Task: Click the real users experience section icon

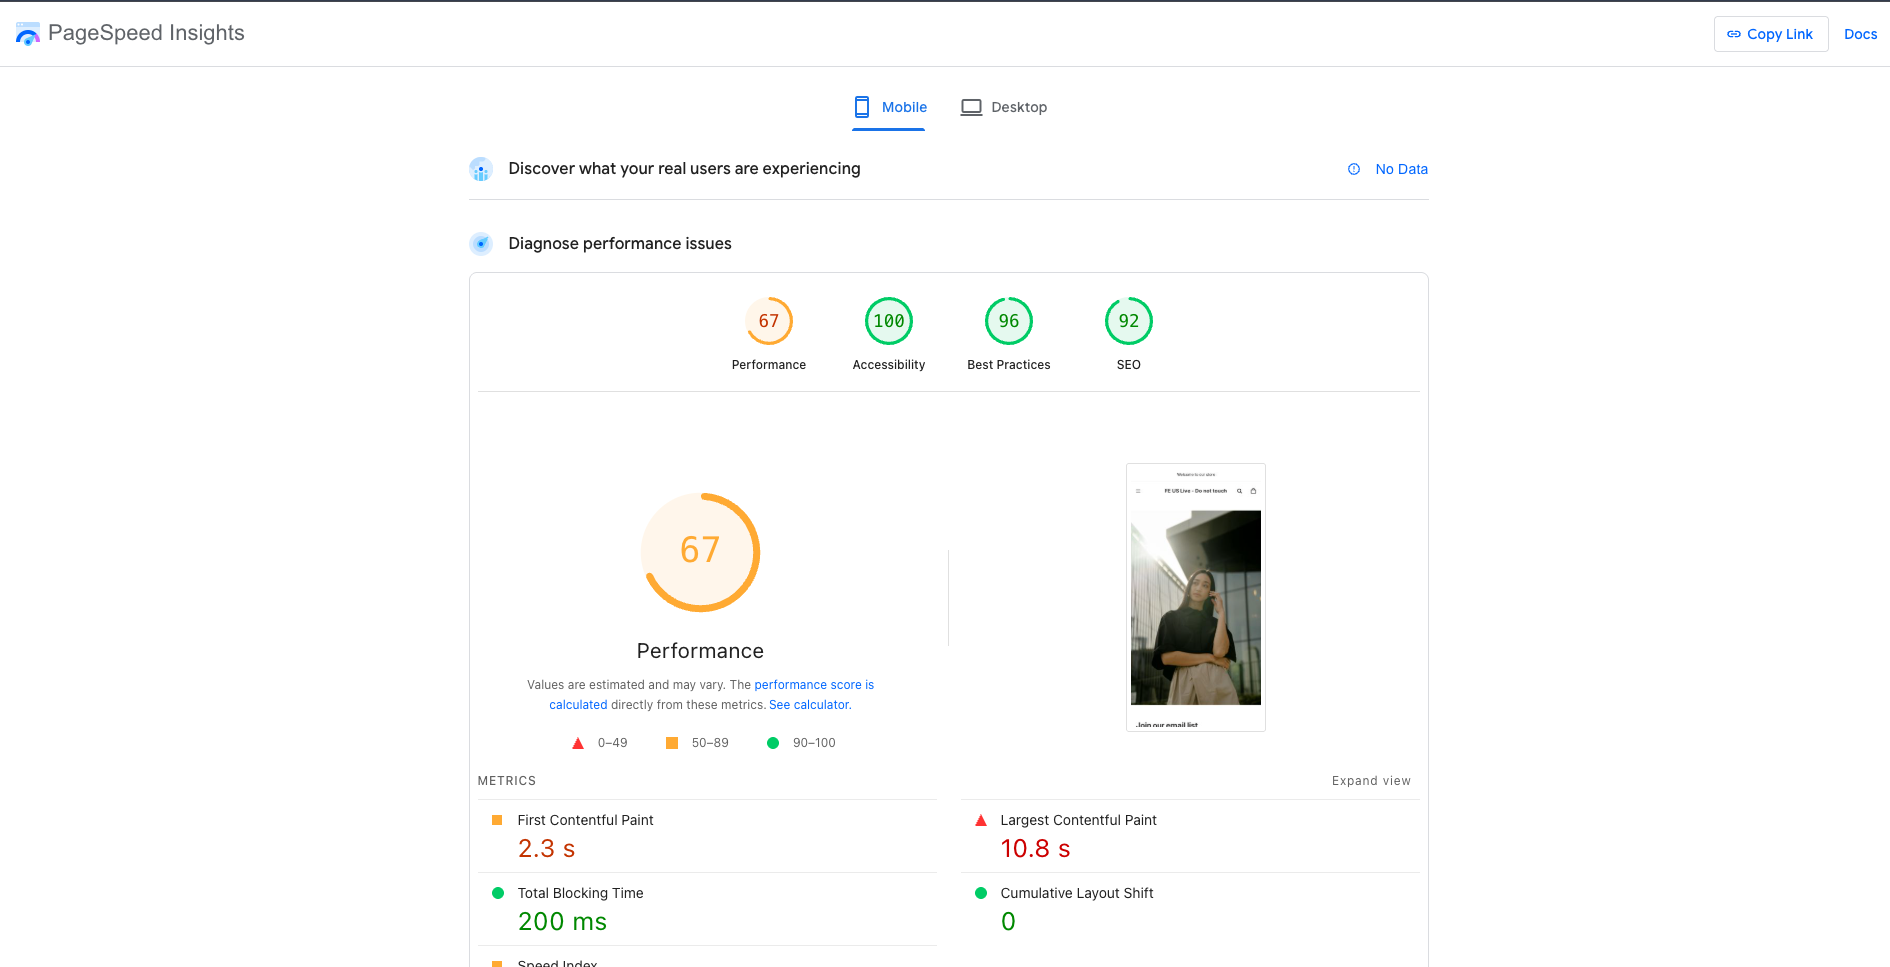Action: [481, 169]
